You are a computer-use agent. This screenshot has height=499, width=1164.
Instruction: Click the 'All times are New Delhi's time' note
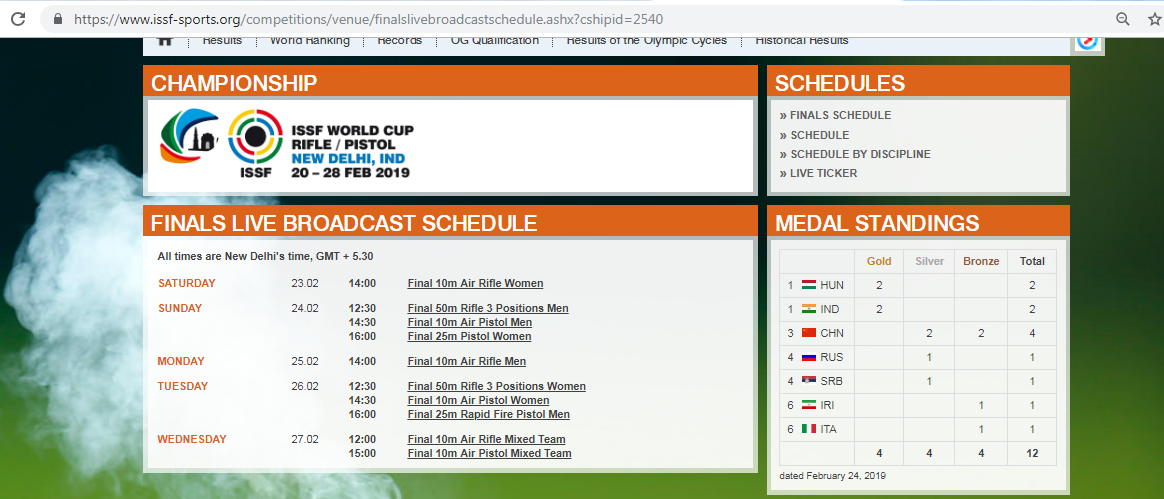pyautogui.click(x=265, y=256)
